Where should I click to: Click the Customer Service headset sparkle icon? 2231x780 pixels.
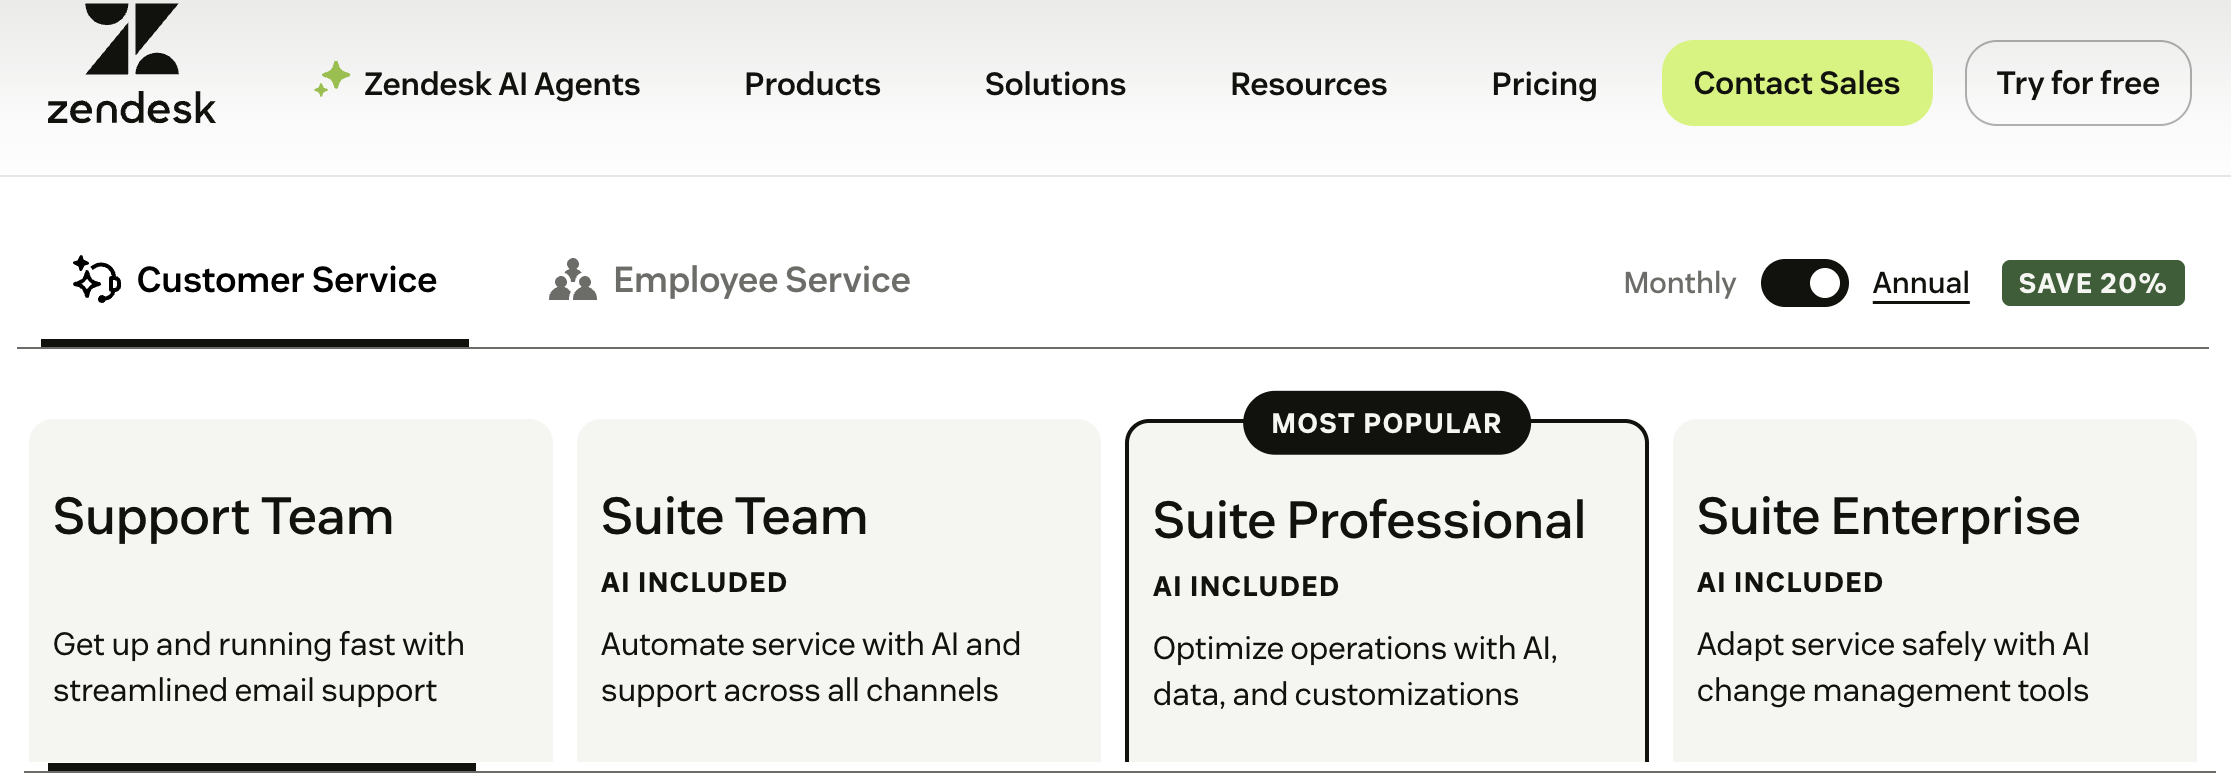(96, 280)
